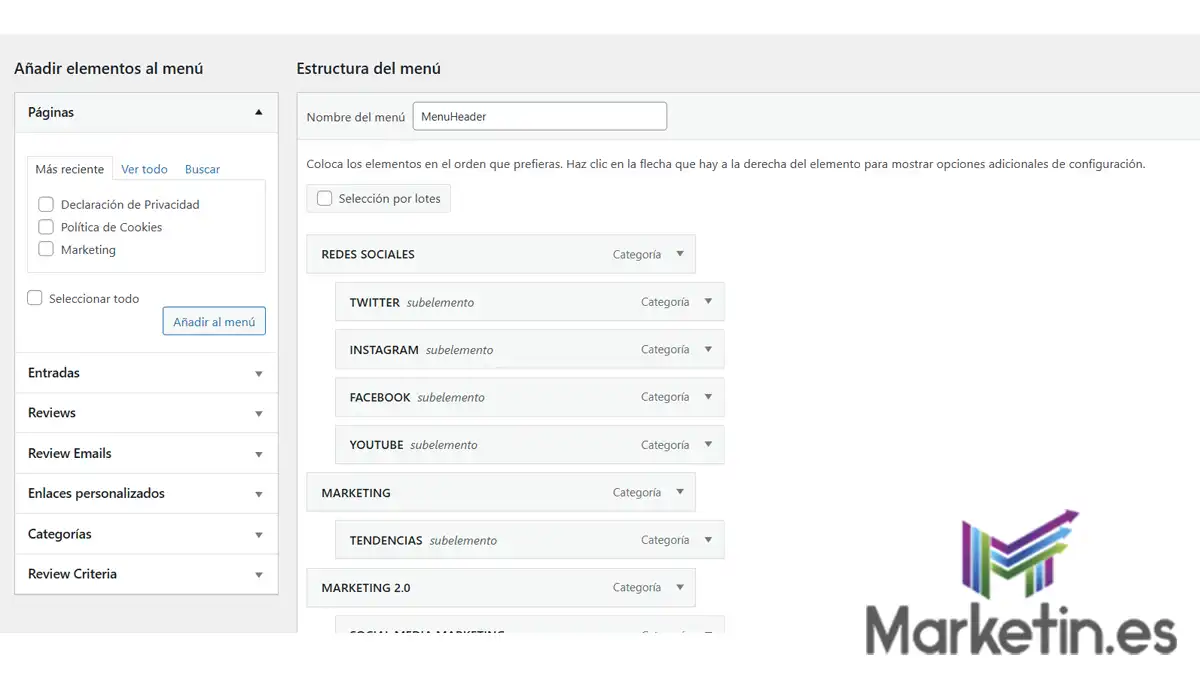Expand the Enlaces personalizados section
This screenshot has height=675, width=1200.
pos(258,493)
